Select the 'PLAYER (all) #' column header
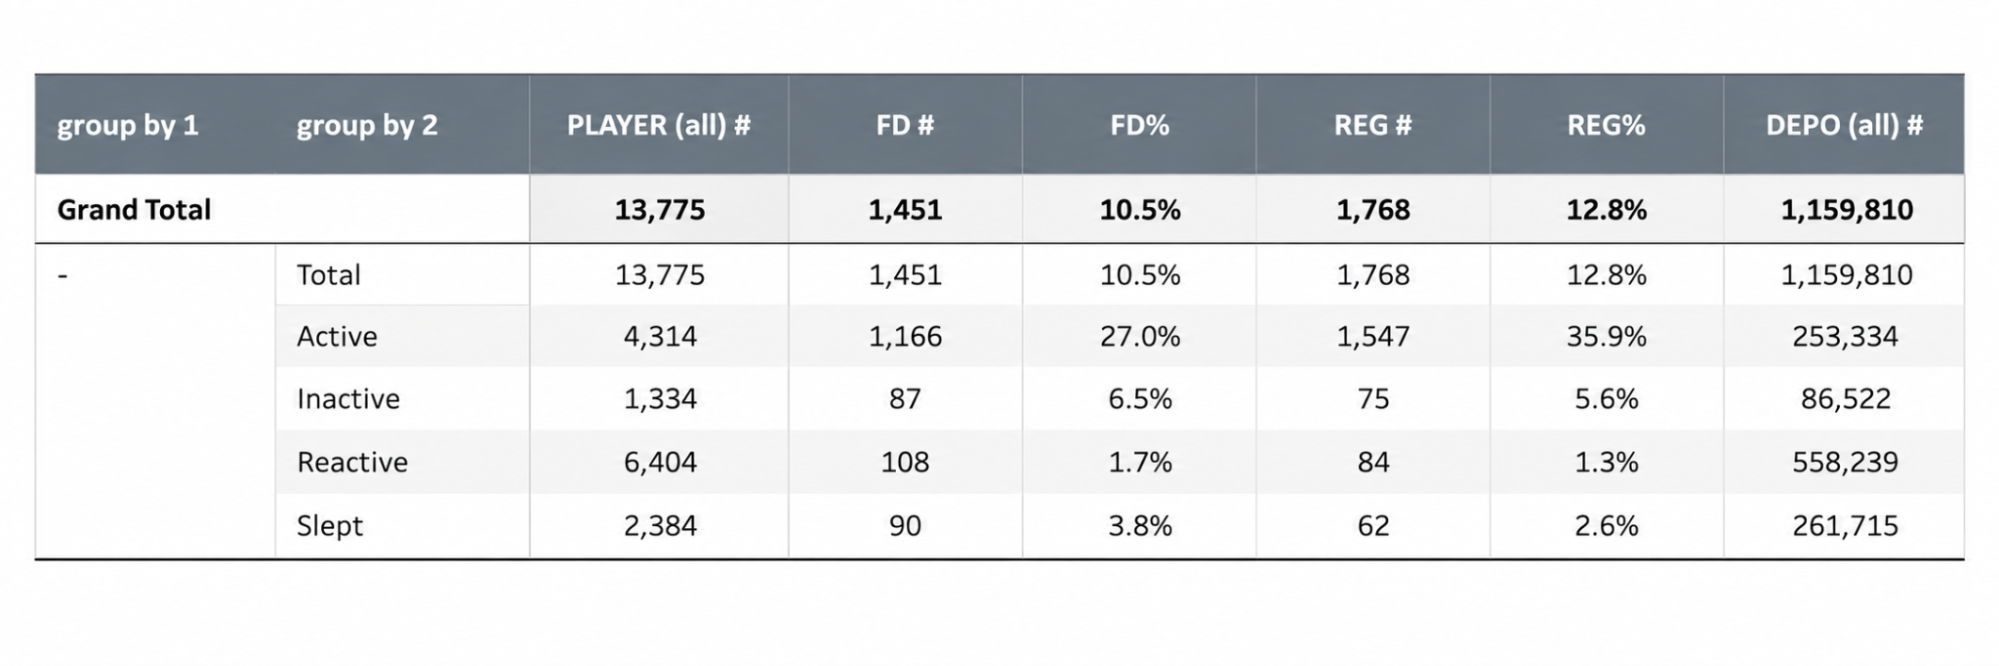1999x666 pixels. point(658,125)
